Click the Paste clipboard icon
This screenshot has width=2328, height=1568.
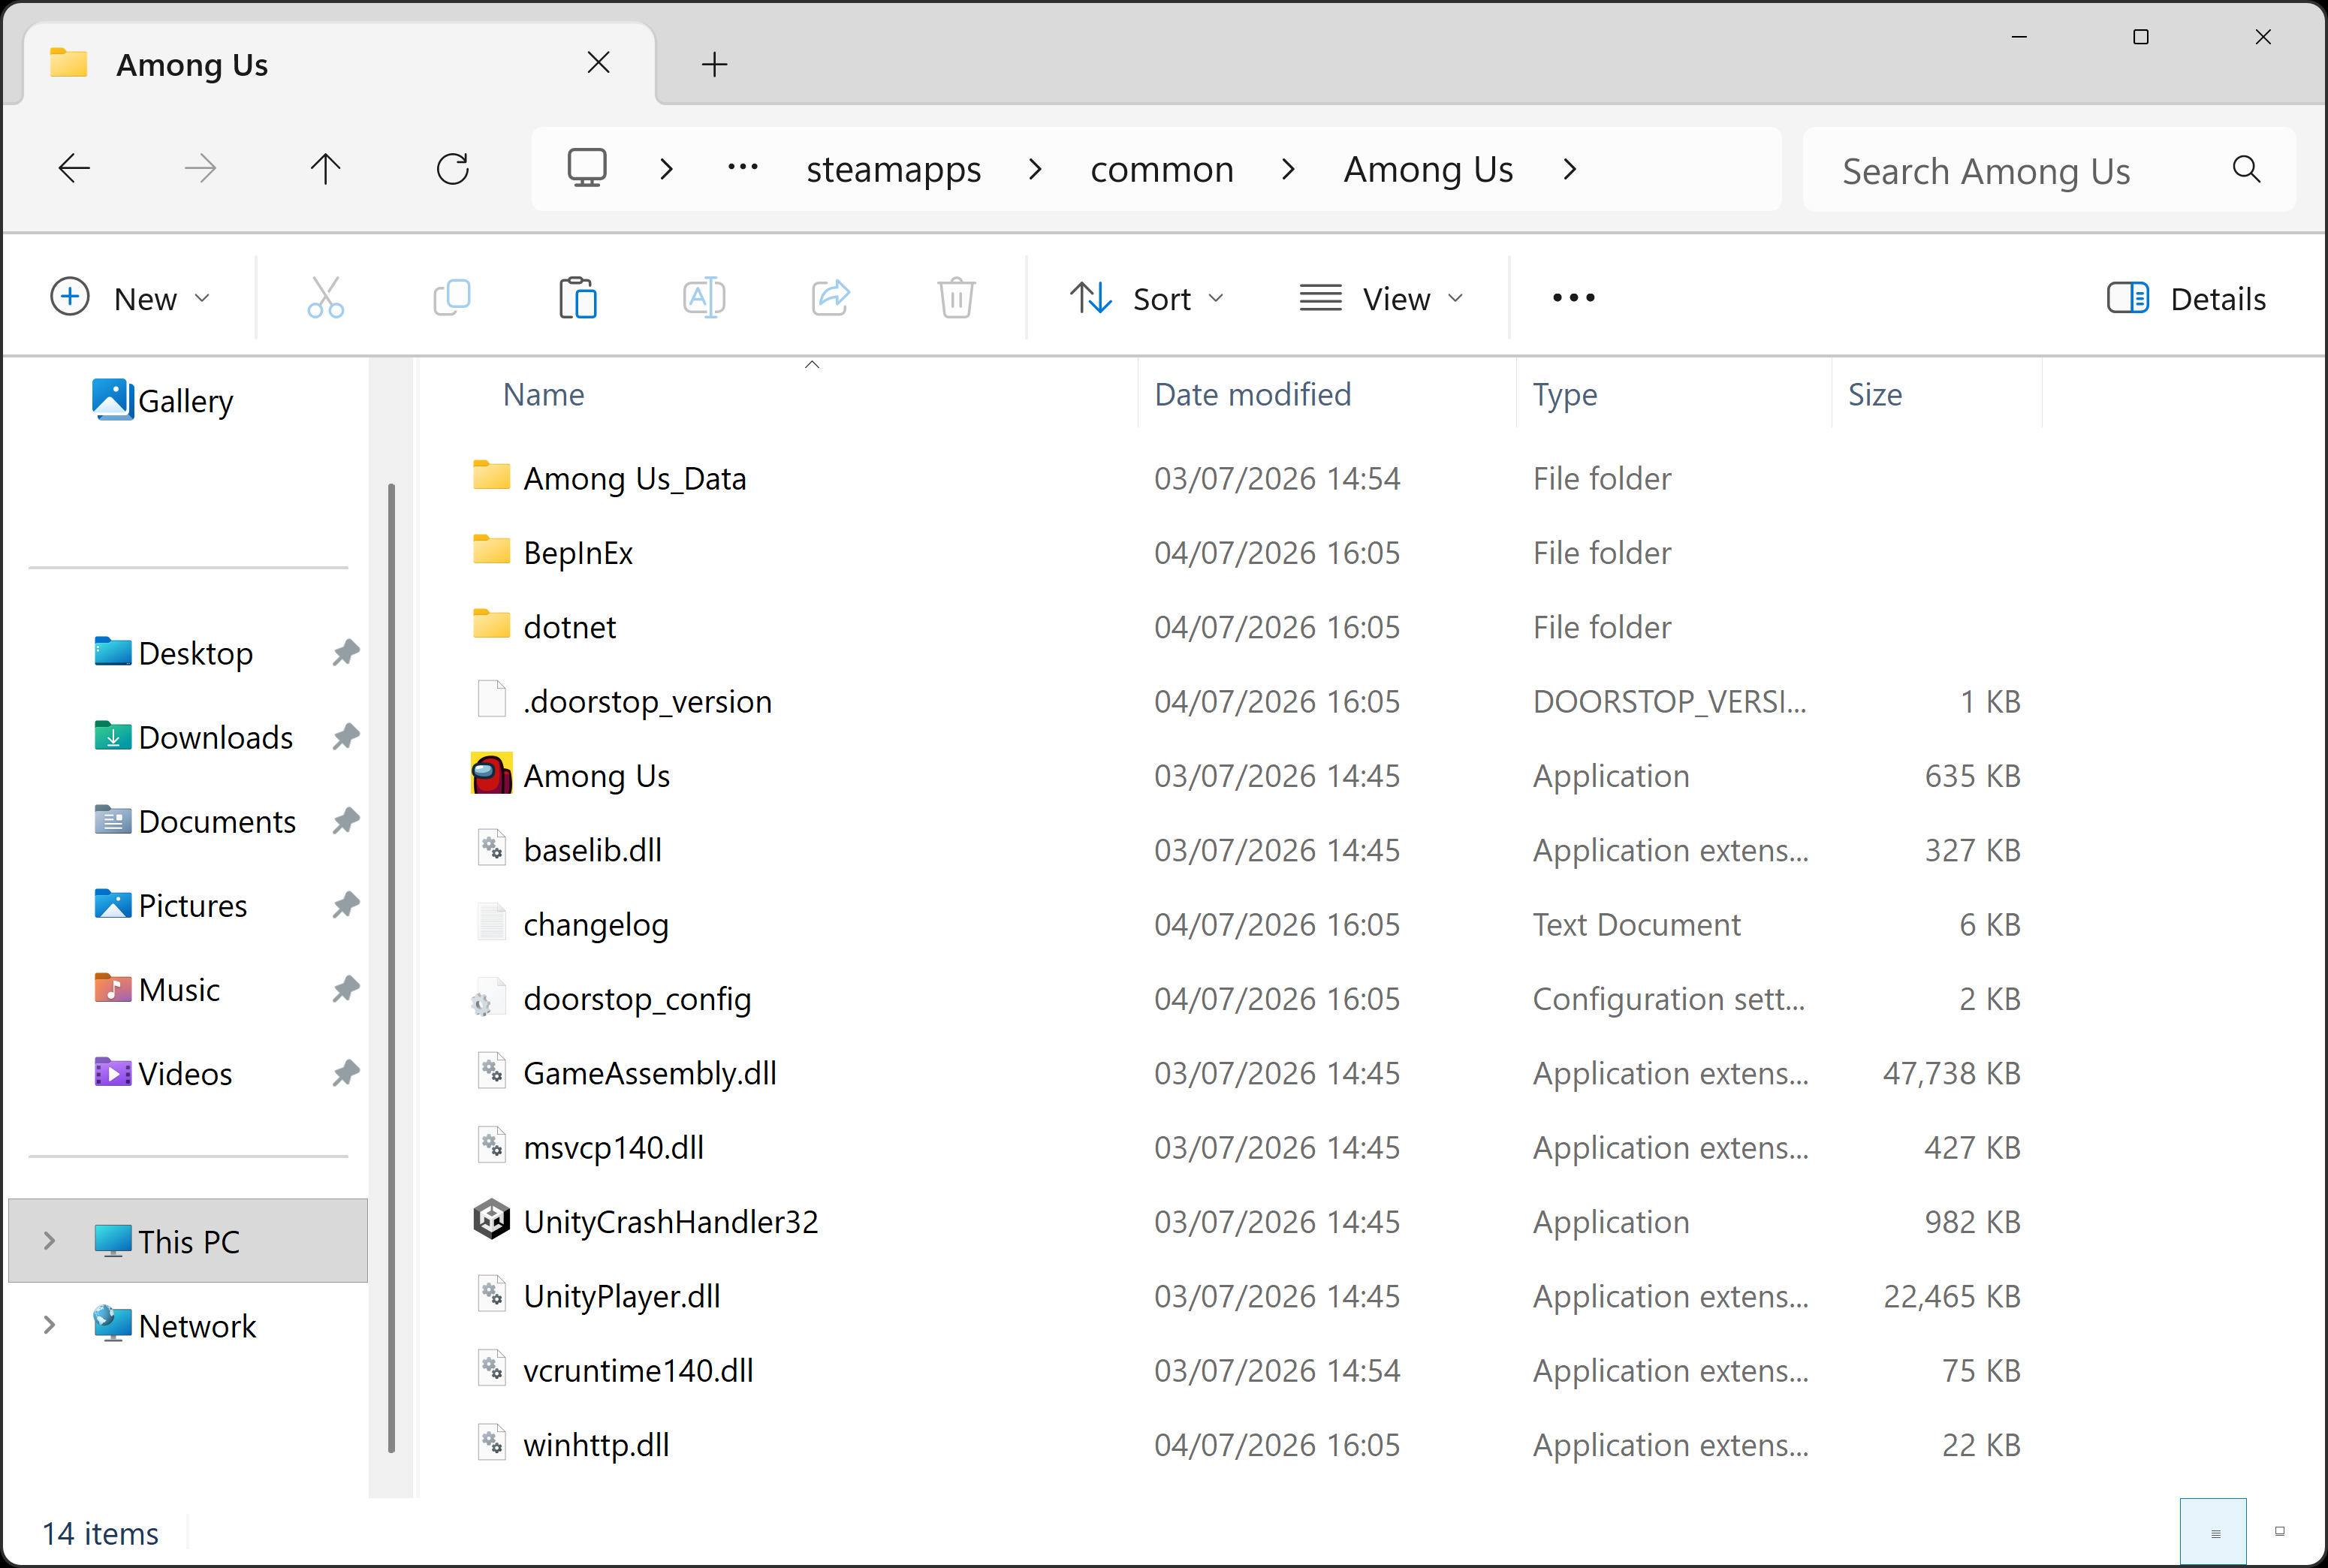point(578,298)
